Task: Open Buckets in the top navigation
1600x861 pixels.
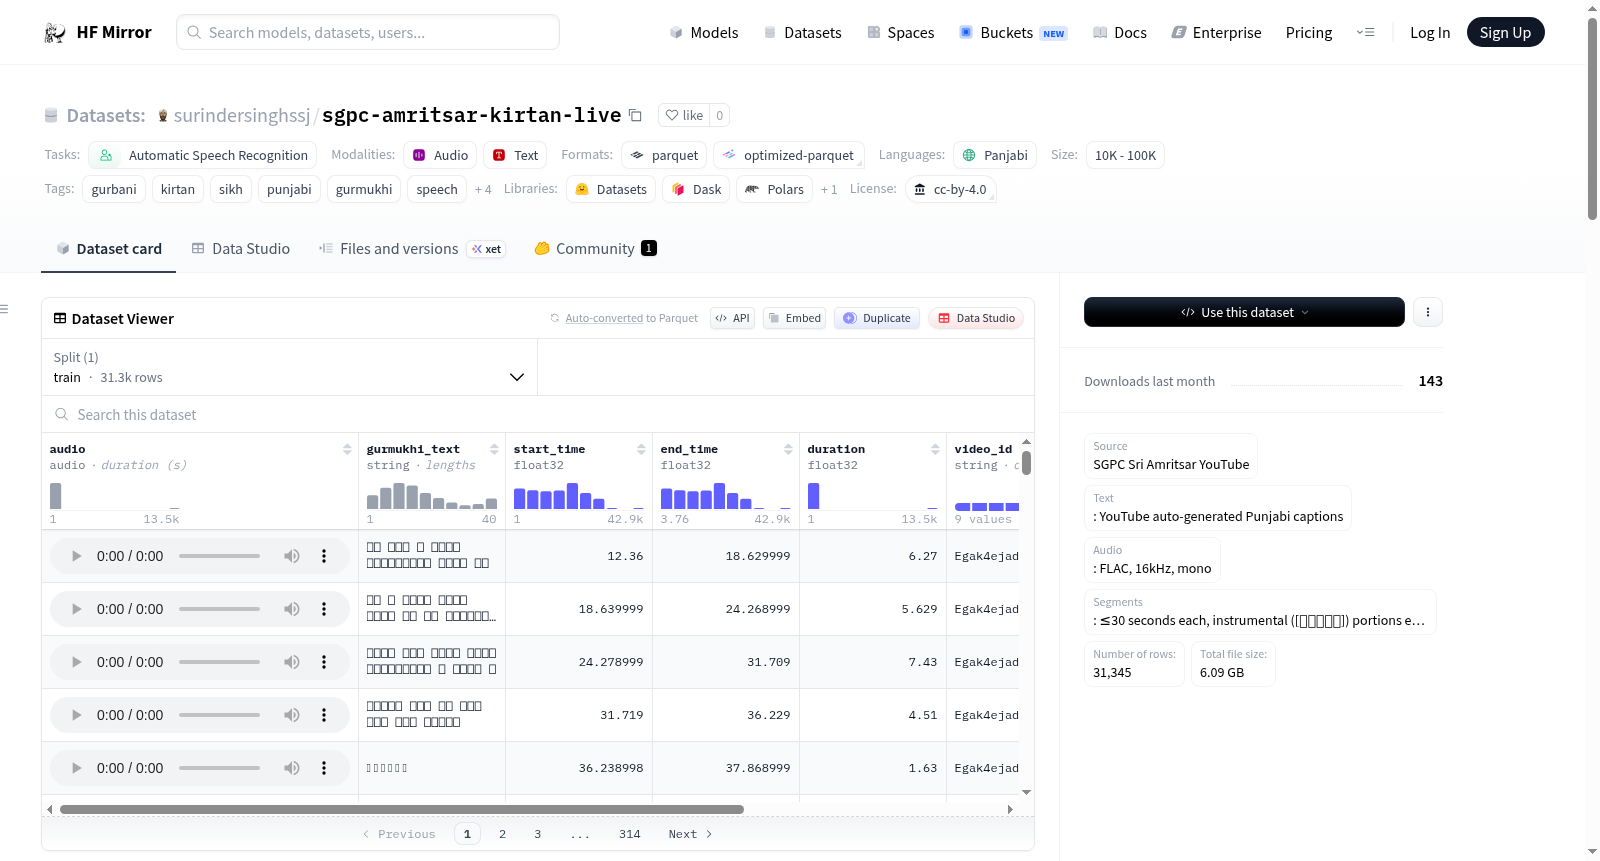Action: click(1013, 32)
